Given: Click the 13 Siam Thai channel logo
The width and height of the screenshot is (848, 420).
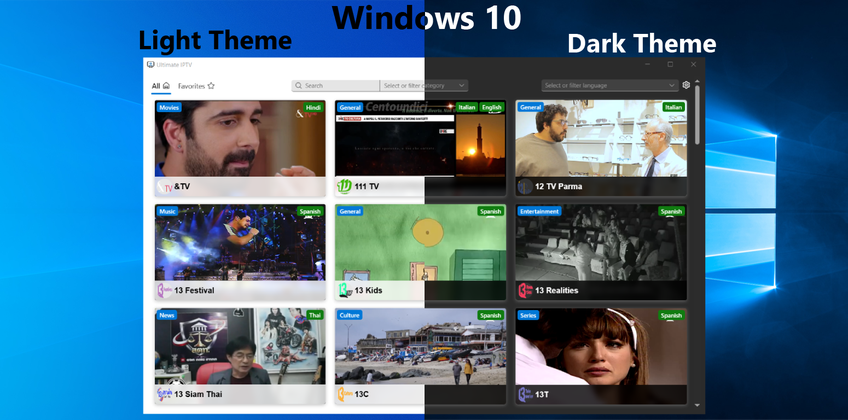Looking at the screenshot, I should pyautogui.click(x=164, y=394).
